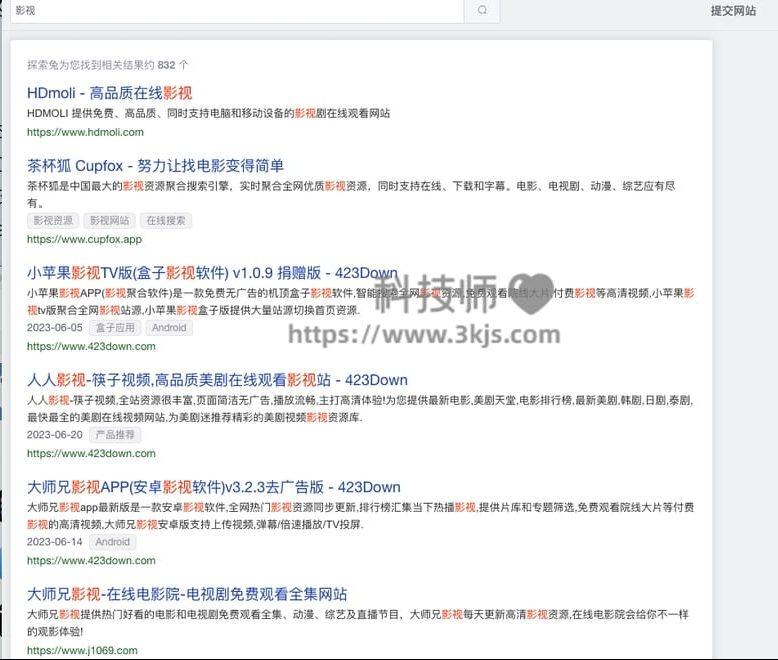Image resolution: width=778 pixels, height=660 pixels.
Task: Click the date 2023-06-05
Action: (x=55, y=328)
